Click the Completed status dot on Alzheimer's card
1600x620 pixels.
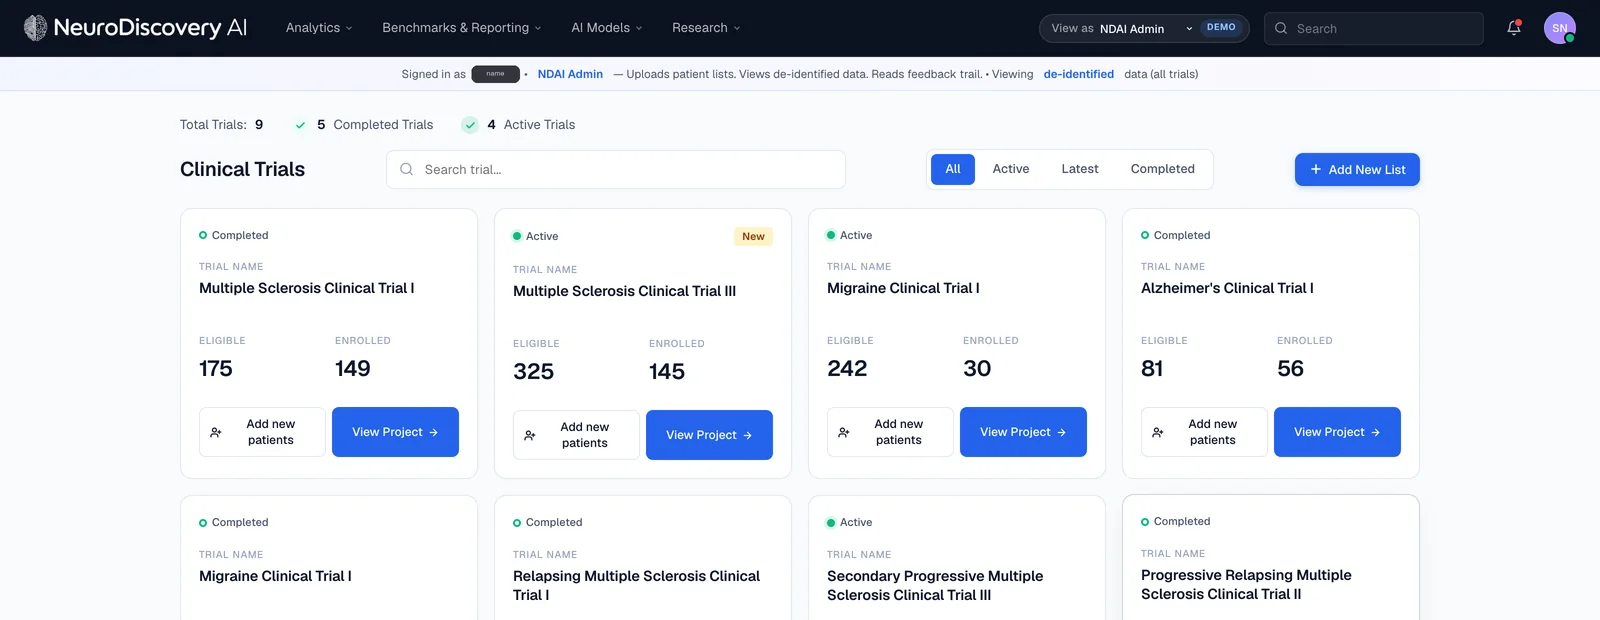pyautogui.click(x=1145, y=235)
